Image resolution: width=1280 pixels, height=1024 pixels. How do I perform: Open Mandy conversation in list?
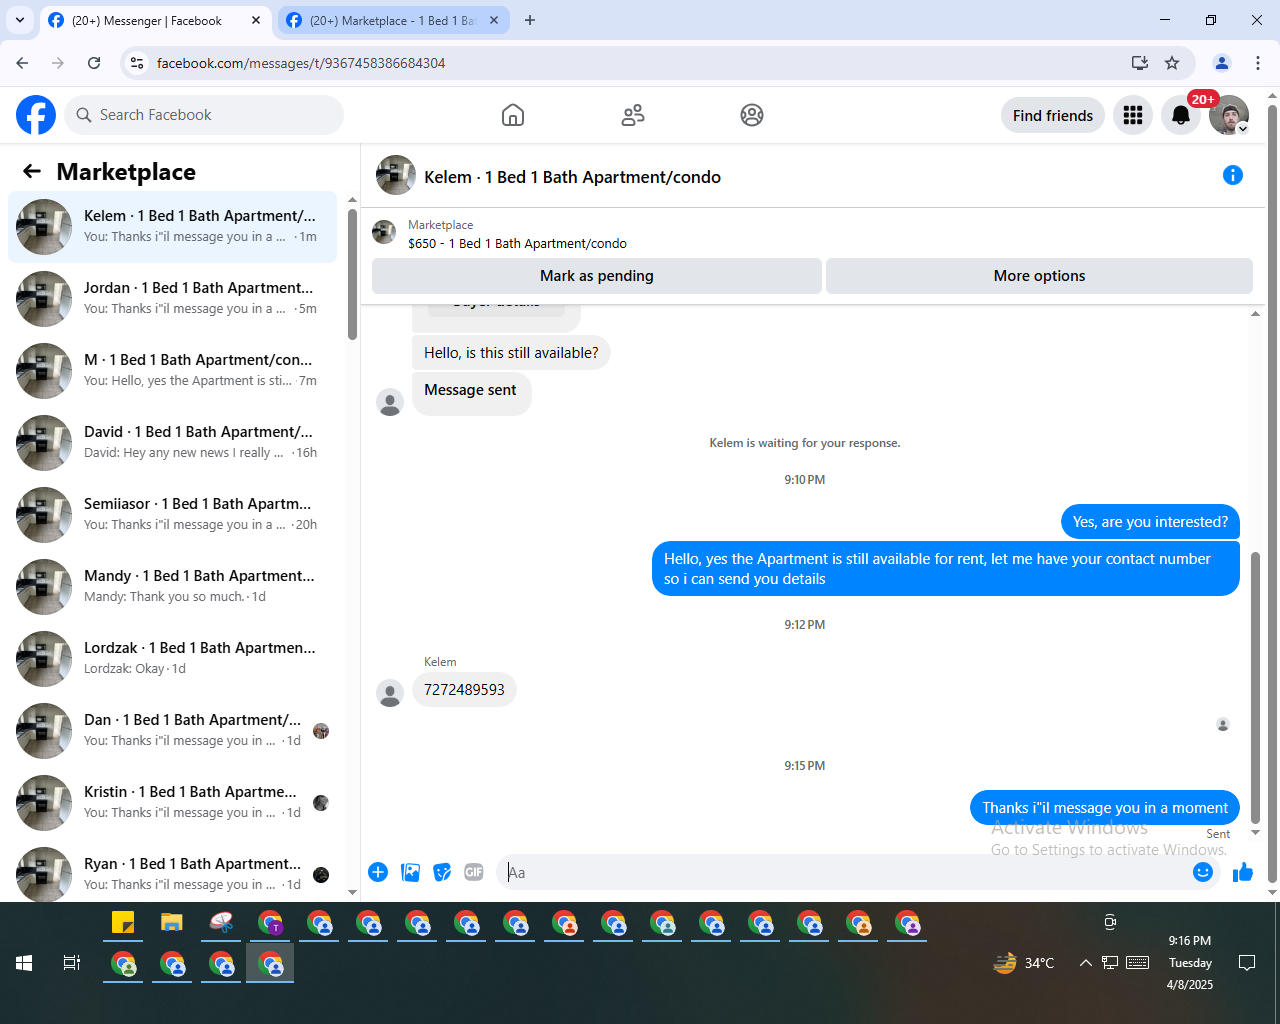(173, 587)
